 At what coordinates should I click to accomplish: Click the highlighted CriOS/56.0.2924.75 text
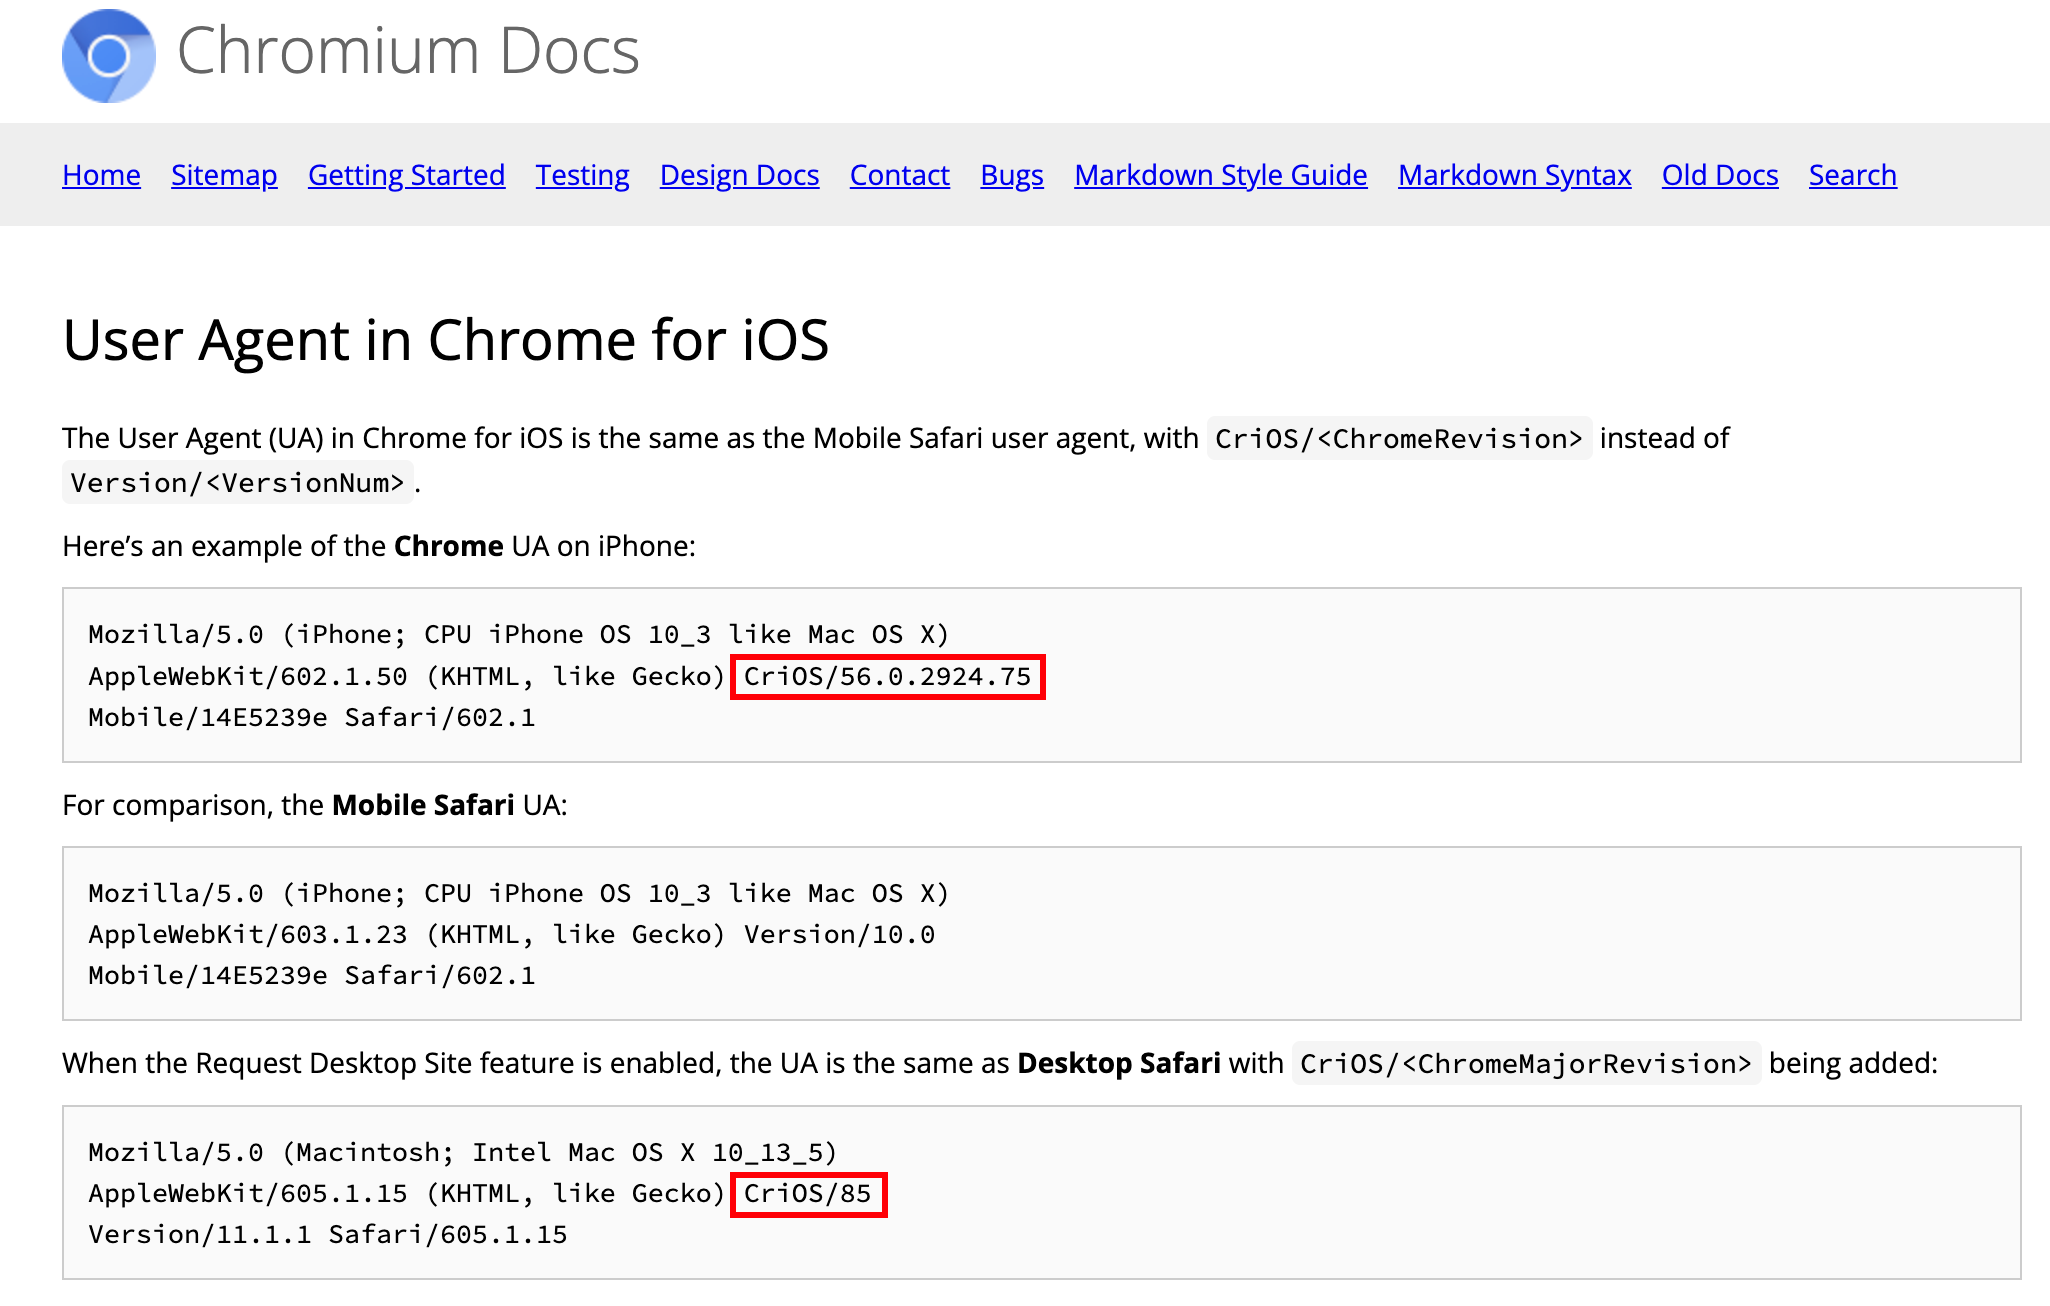point(887,677)
